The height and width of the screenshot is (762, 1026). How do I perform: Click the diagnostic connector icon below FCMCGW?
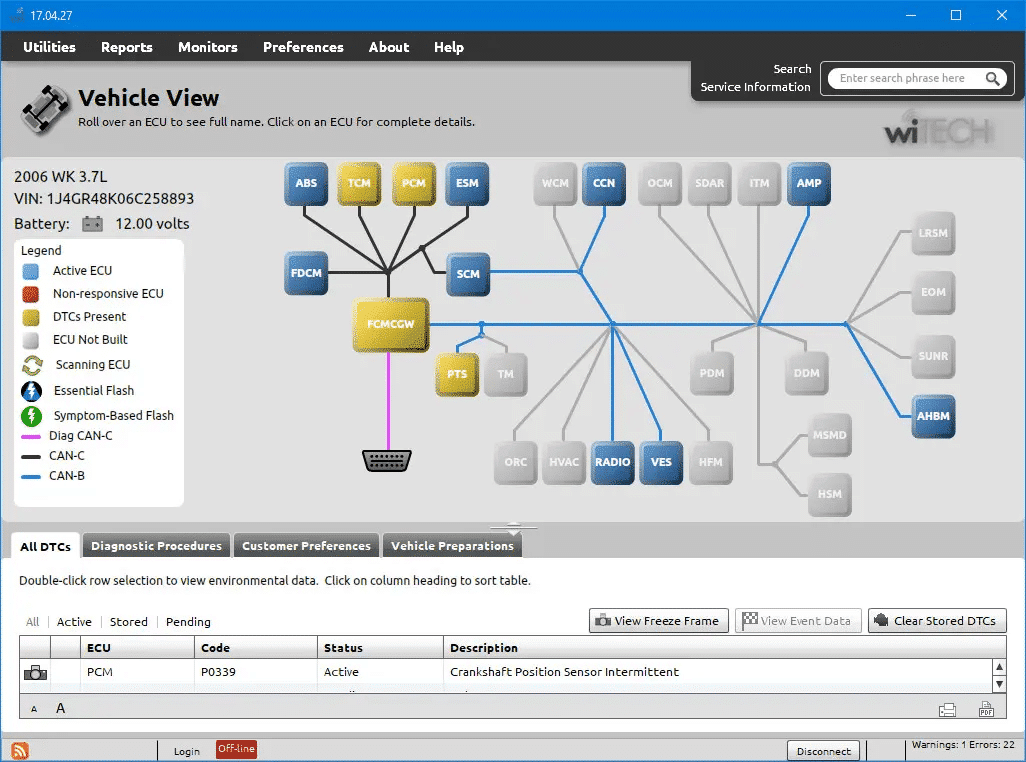click(387, 459)
